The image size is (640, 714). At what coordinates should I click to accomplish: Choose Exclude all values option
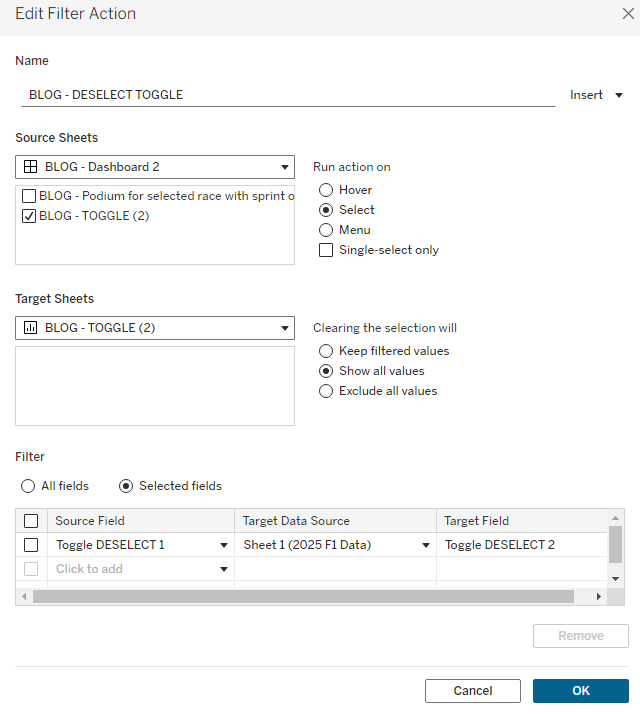tap(326, 391)
